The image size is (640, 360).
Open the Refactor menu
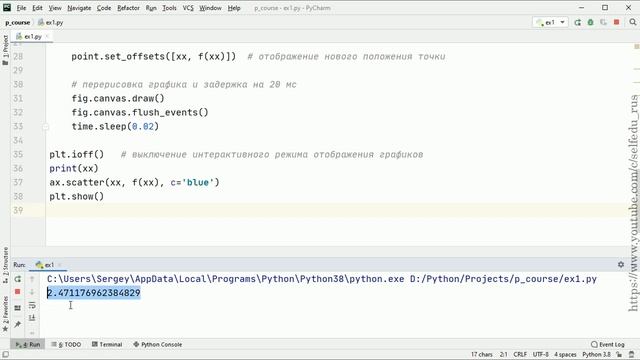pyautogui.click(x=128, y=8)
